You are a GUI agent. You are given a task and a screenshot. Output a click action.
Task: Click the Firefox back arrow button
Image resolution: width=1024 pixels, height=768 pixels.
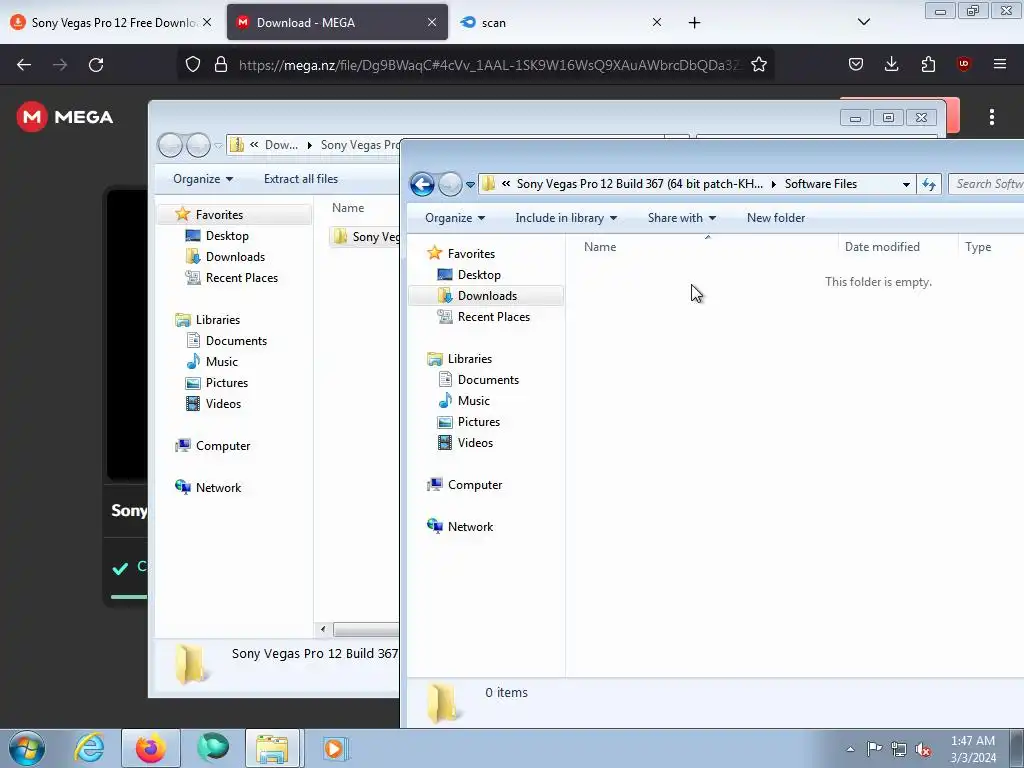point(24,65)
